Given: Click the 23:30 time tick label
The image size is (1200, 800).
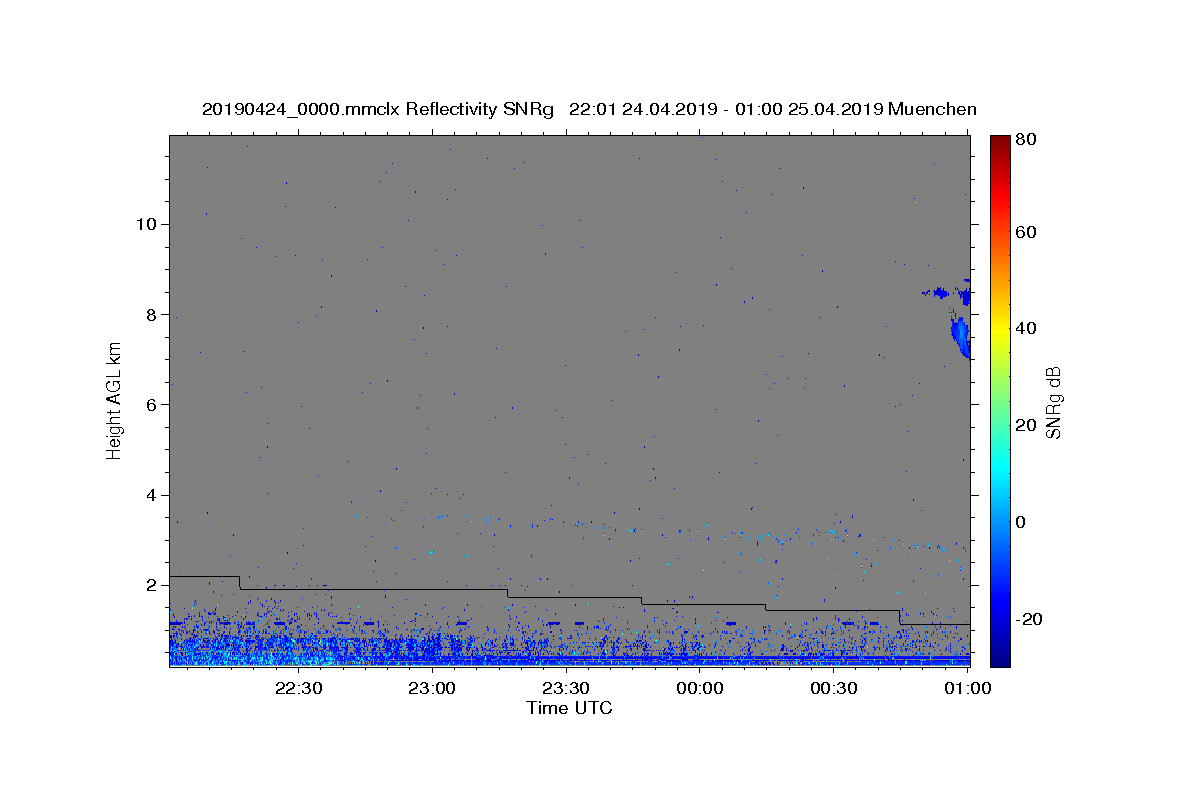Looking at the screenshot, I should coord(566,689).
